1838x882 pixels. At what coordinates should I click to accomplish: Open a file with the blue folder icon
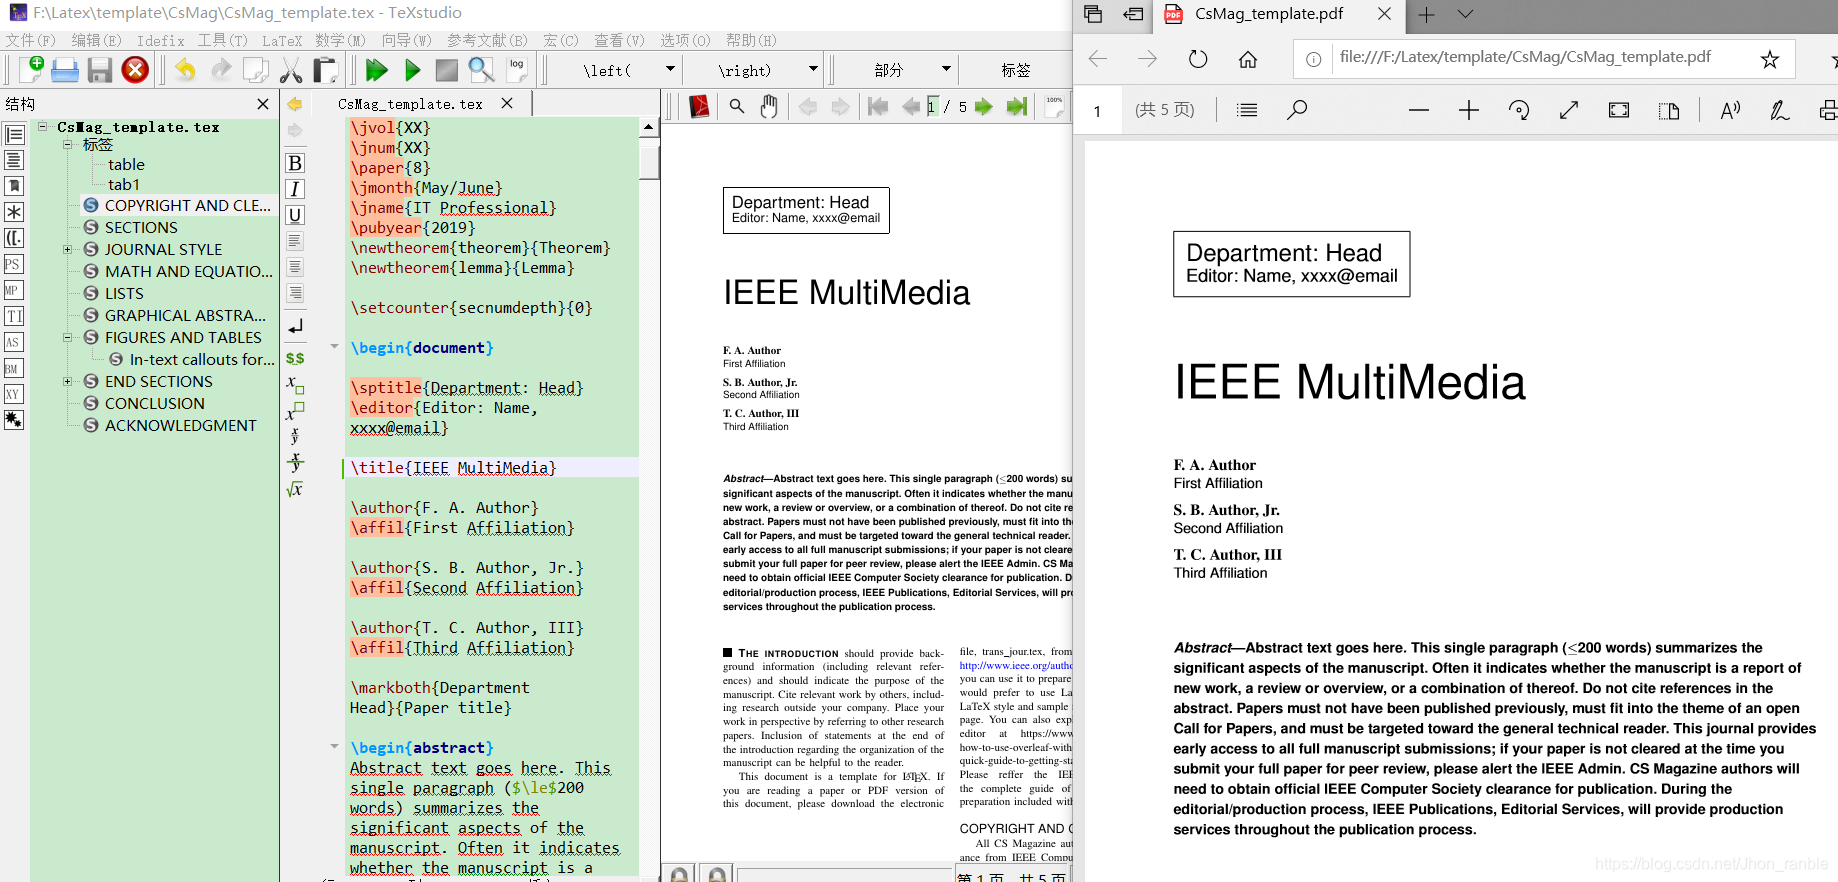(x=65, y=69)
